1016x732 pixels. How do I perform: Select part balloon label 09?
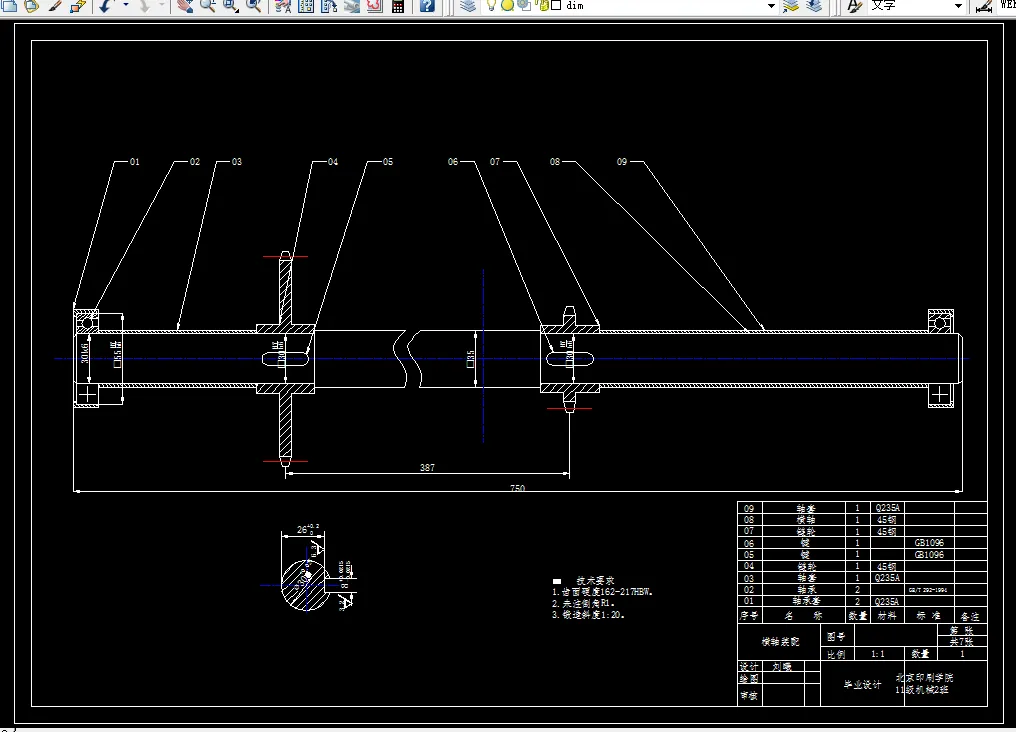click(x=622, y=161)
